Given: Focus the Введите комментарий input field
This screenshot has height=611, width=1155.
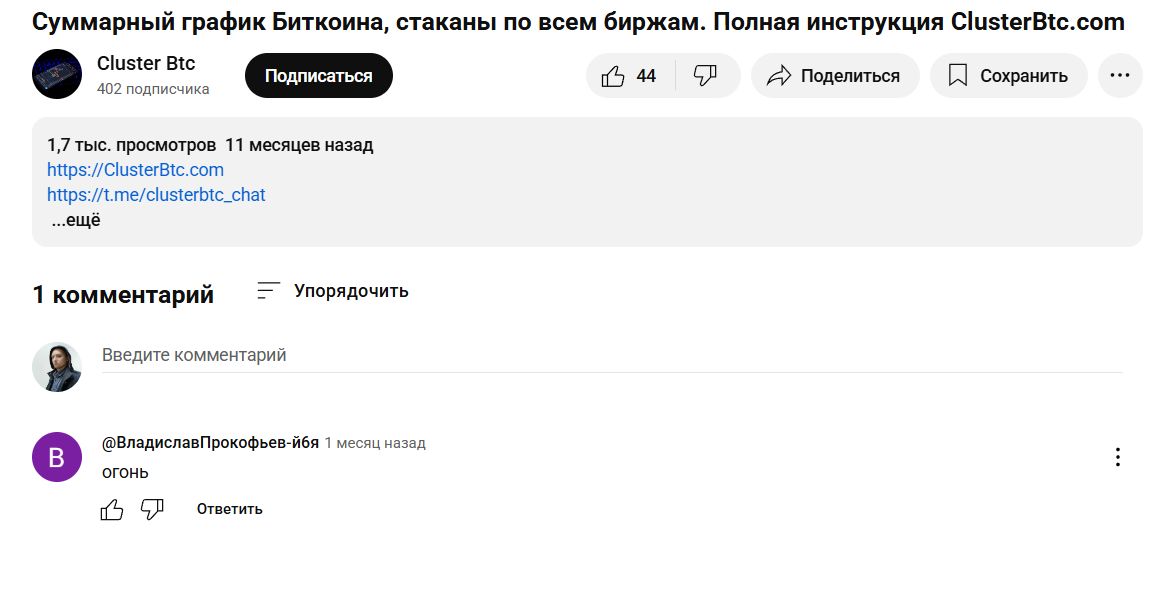Looking at the screenshot, I should point(610,355).
